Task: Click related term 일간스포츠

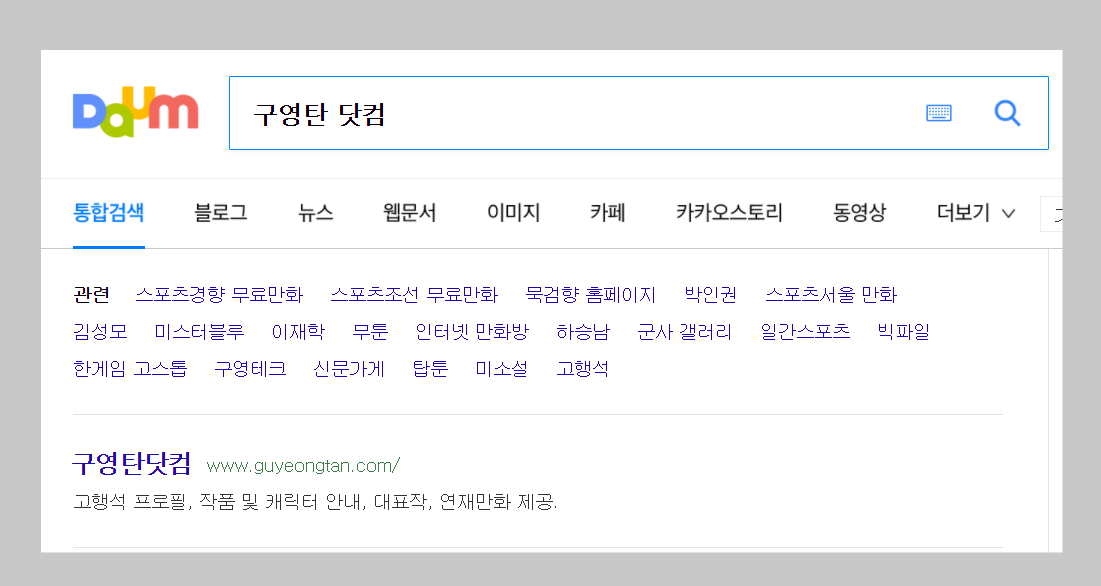Action: 805,331
